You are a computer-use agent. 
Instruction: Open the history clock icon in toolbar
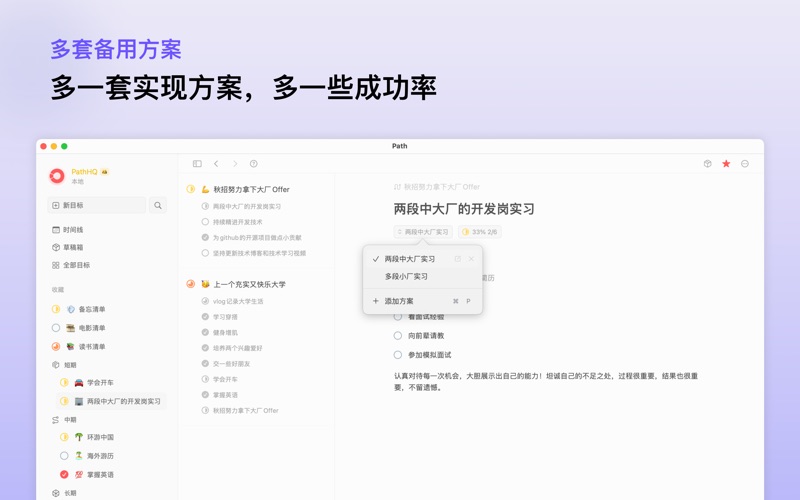coord(254,164)
